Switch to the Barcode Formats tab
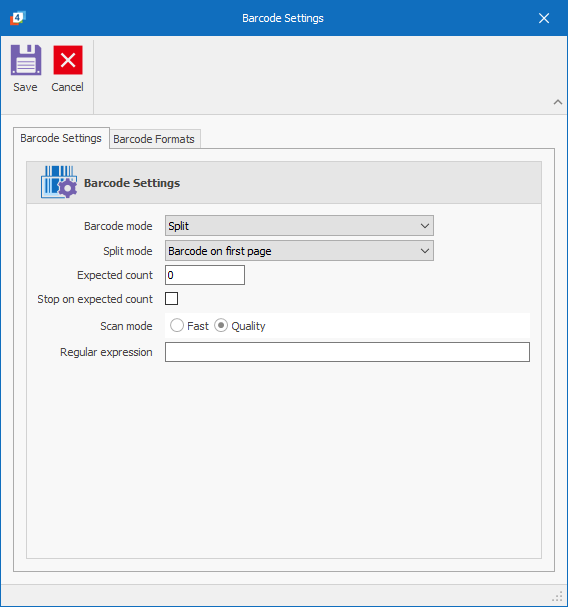 [x=154, y=139]
